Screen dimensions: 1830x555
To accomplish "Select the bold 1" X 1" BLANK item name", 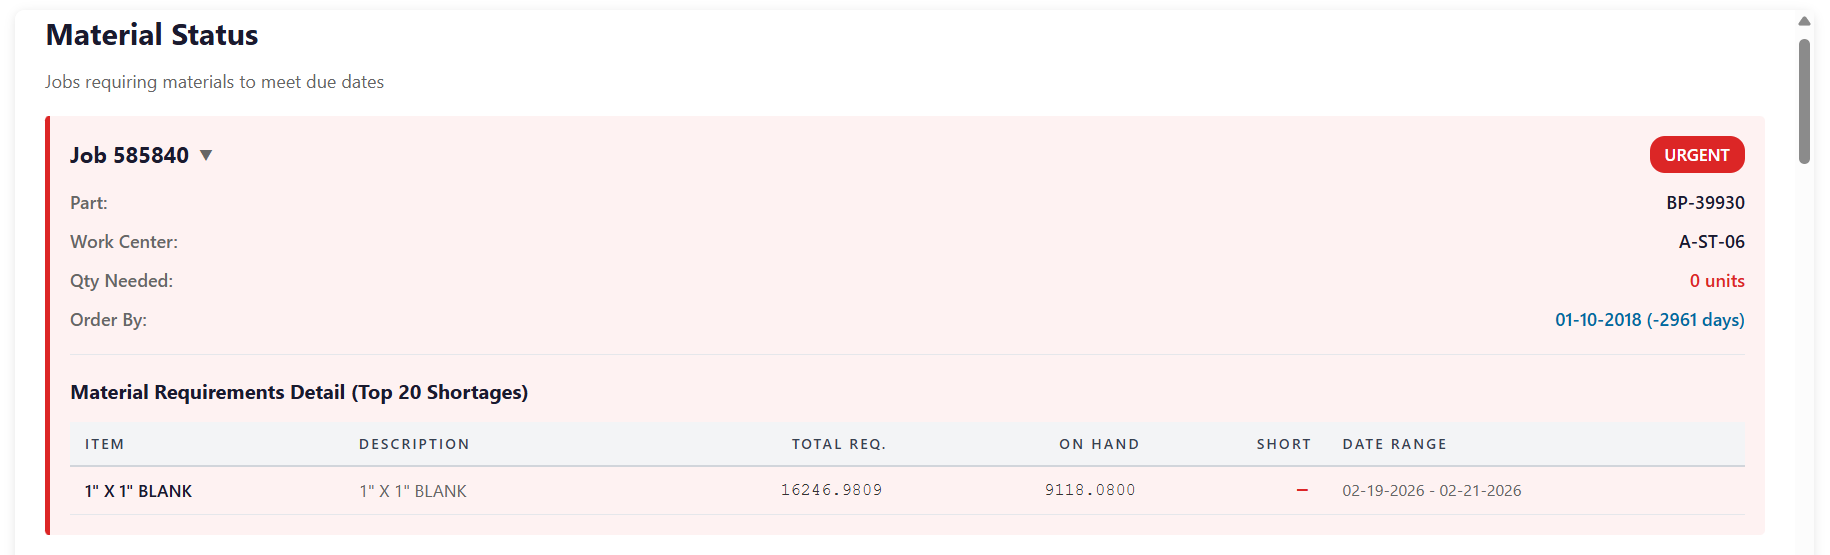I will point(138,491).
